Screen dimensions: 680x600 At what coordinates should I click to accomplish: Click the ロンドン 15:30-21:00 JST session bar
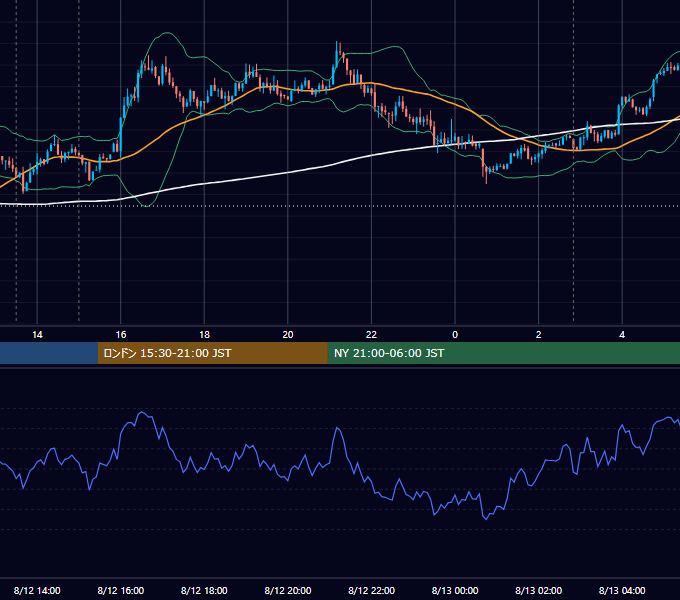coord(212,353)
